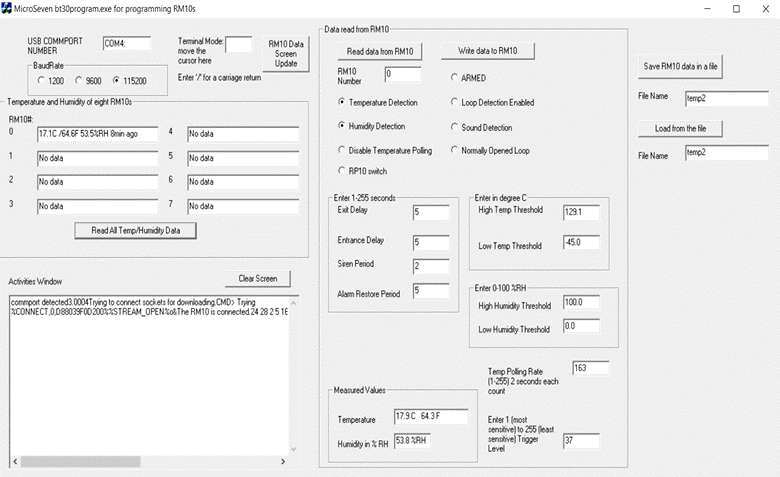Click the RM10 #6 data field
This screenshot has width=780, height=477.
point(243,182)
